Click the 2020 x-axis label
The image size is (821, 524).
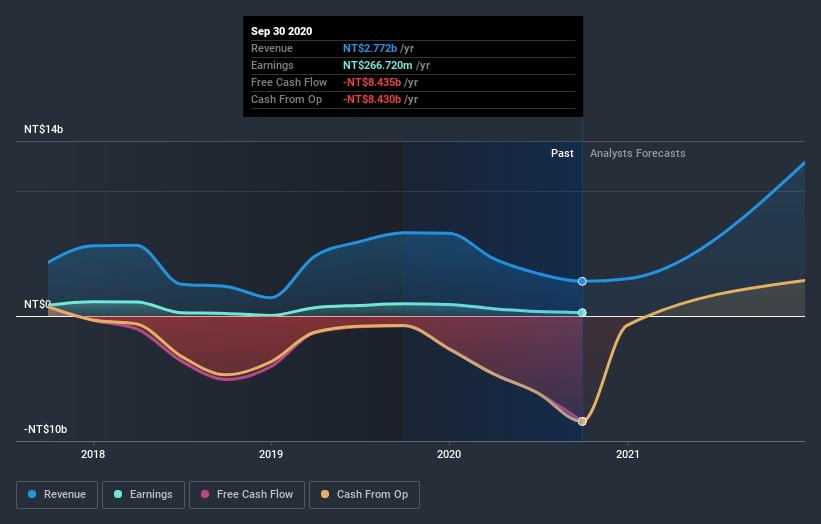(x=449, y=454)
